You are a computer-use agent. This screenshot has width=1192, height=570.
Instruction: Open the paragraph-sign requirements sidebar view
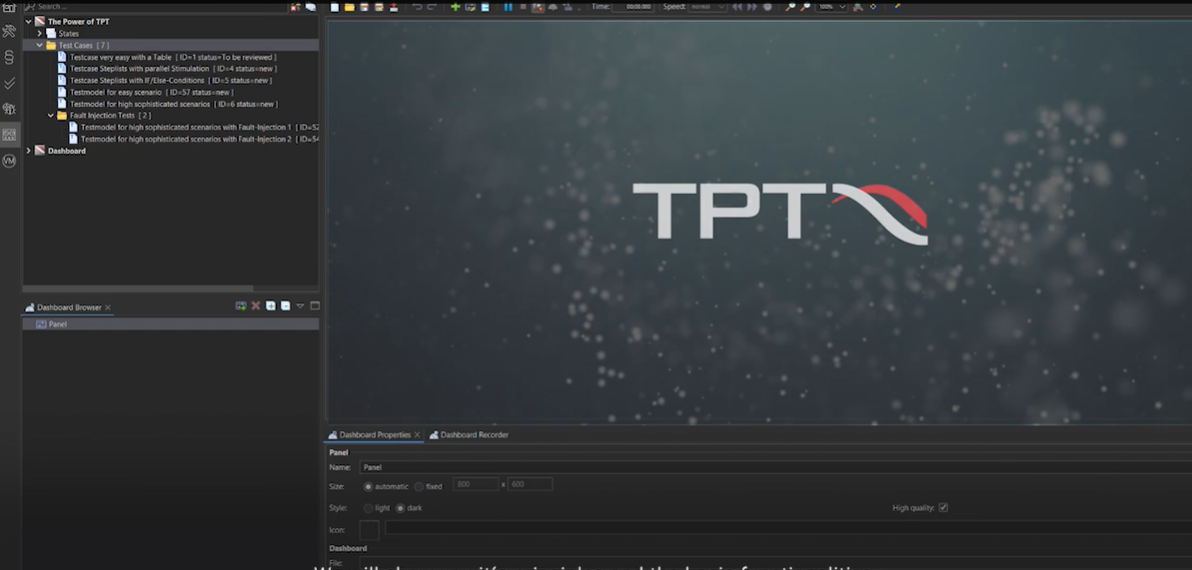pos(9,57)
